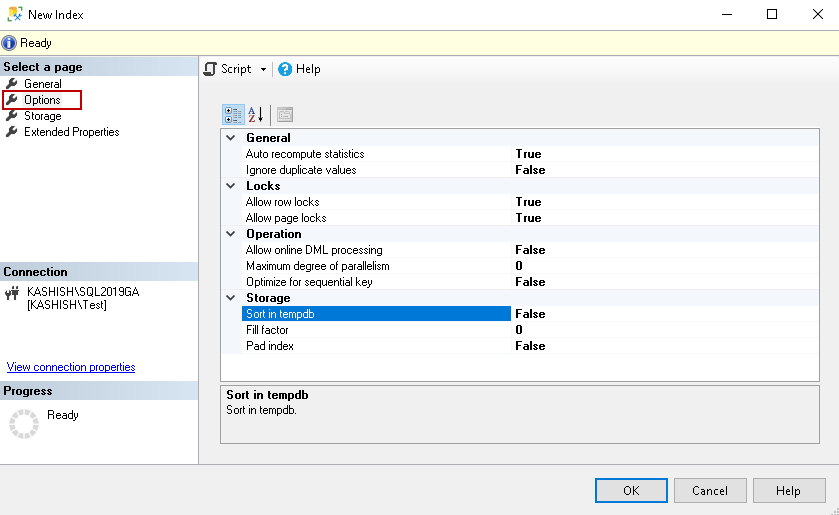The height and width of the screenshot is (515, 839).
Task: Open the Script dropdown arrow
Action: click(264, 69)
